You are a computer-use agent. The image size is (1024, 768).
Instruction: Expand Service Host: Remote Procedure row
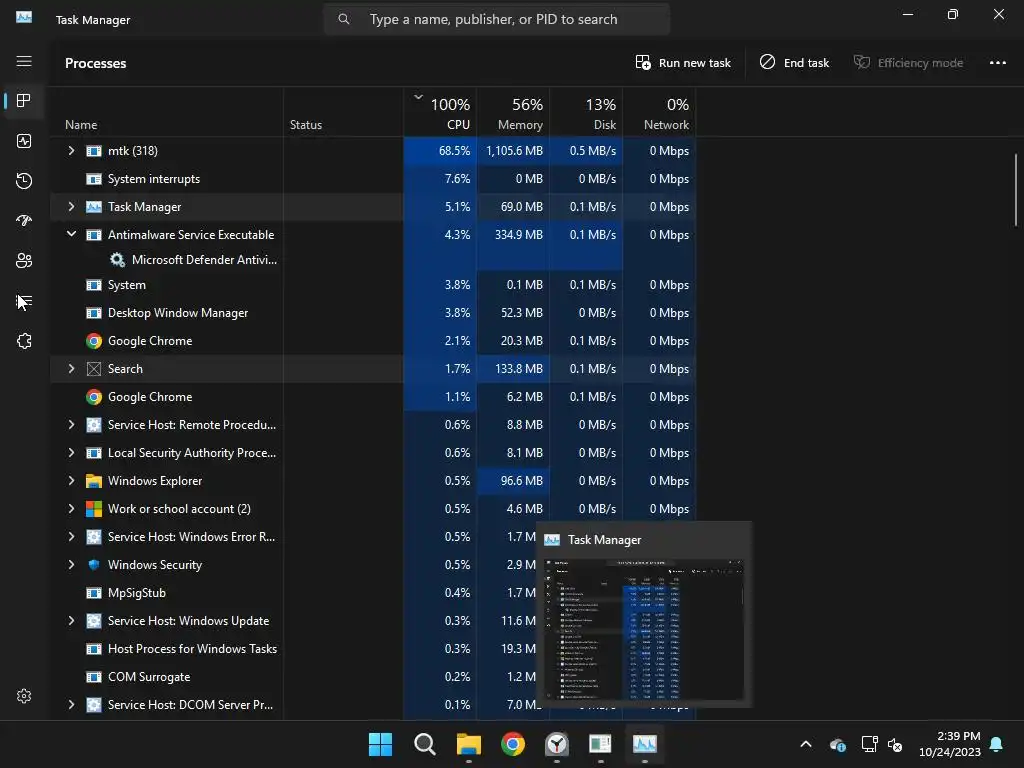pyautogui.click(x=71, y=425)
